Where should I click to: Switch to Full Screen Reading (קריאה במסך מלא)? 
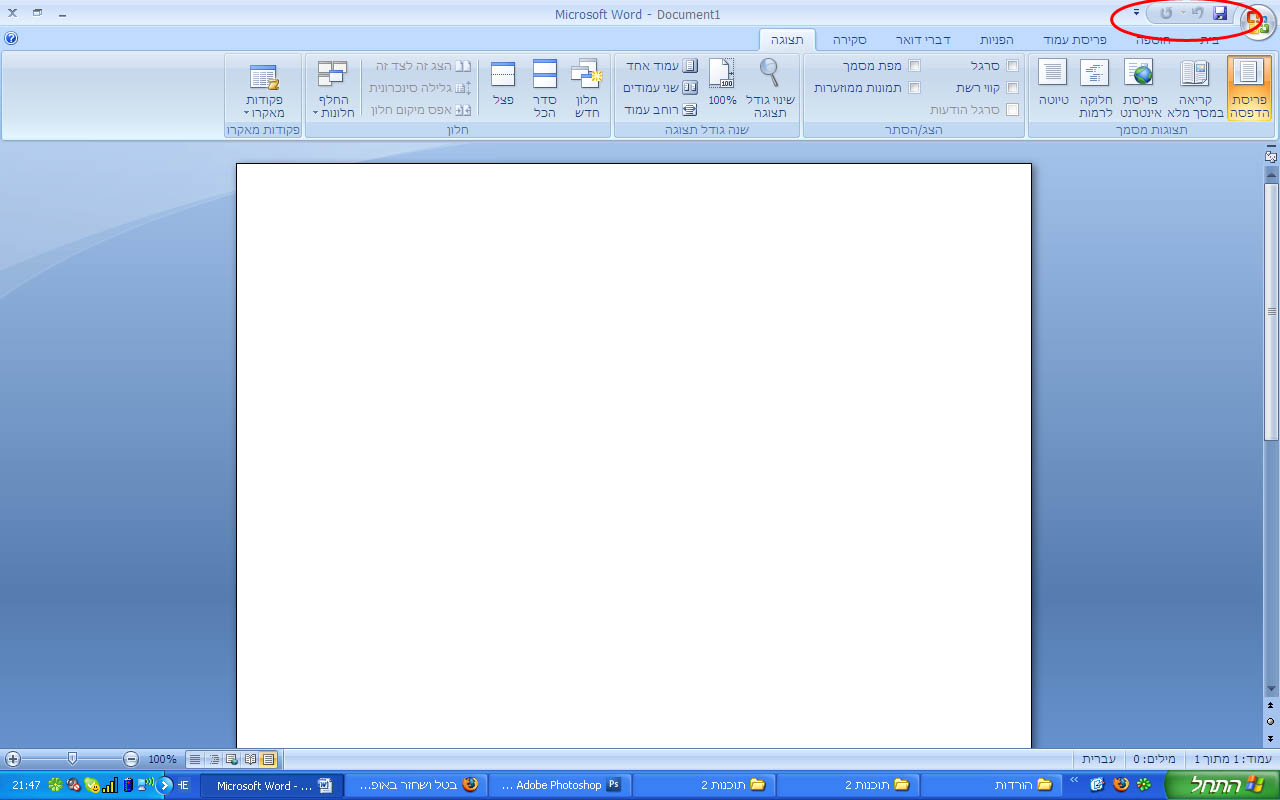(1193, 88)
